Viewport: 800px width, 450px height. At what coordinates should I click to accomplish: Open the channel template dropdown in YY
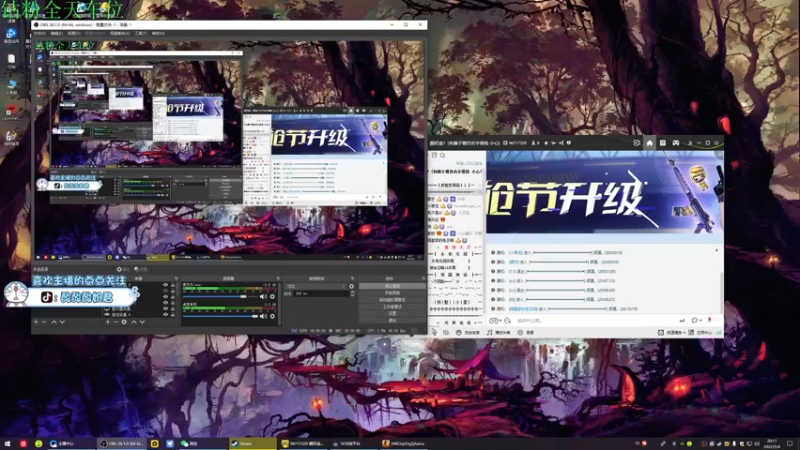coord(674,332)
